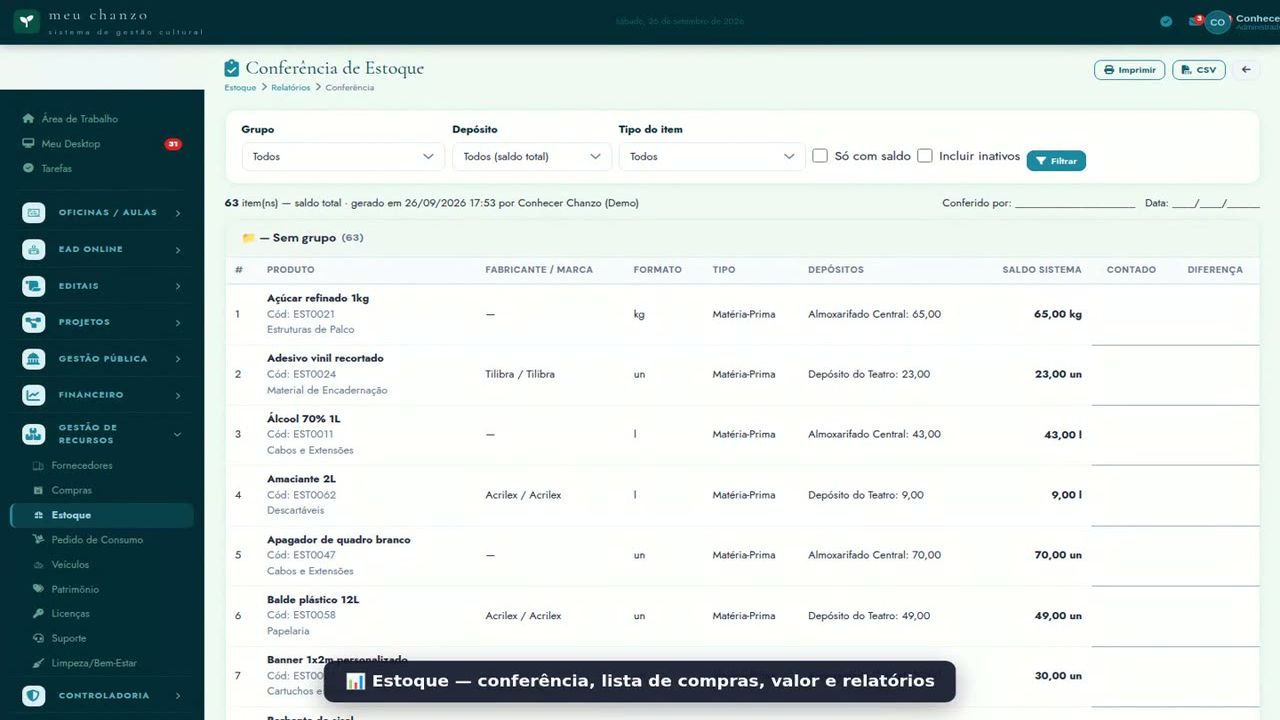Click the Gestão de Recursos icon
Viewport: 1280px width, 720px height.
[x=34, y=434]
